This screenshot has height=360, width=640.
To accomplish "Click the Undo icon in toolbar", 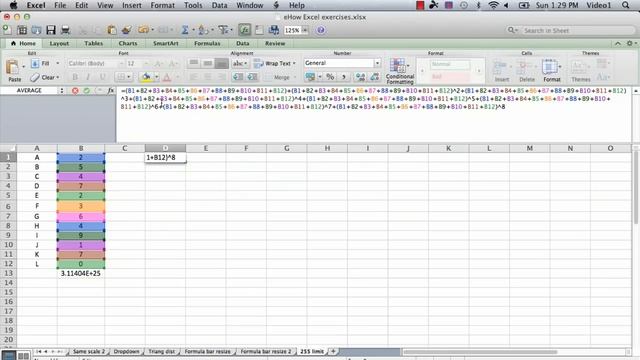I will coord(143,30).
